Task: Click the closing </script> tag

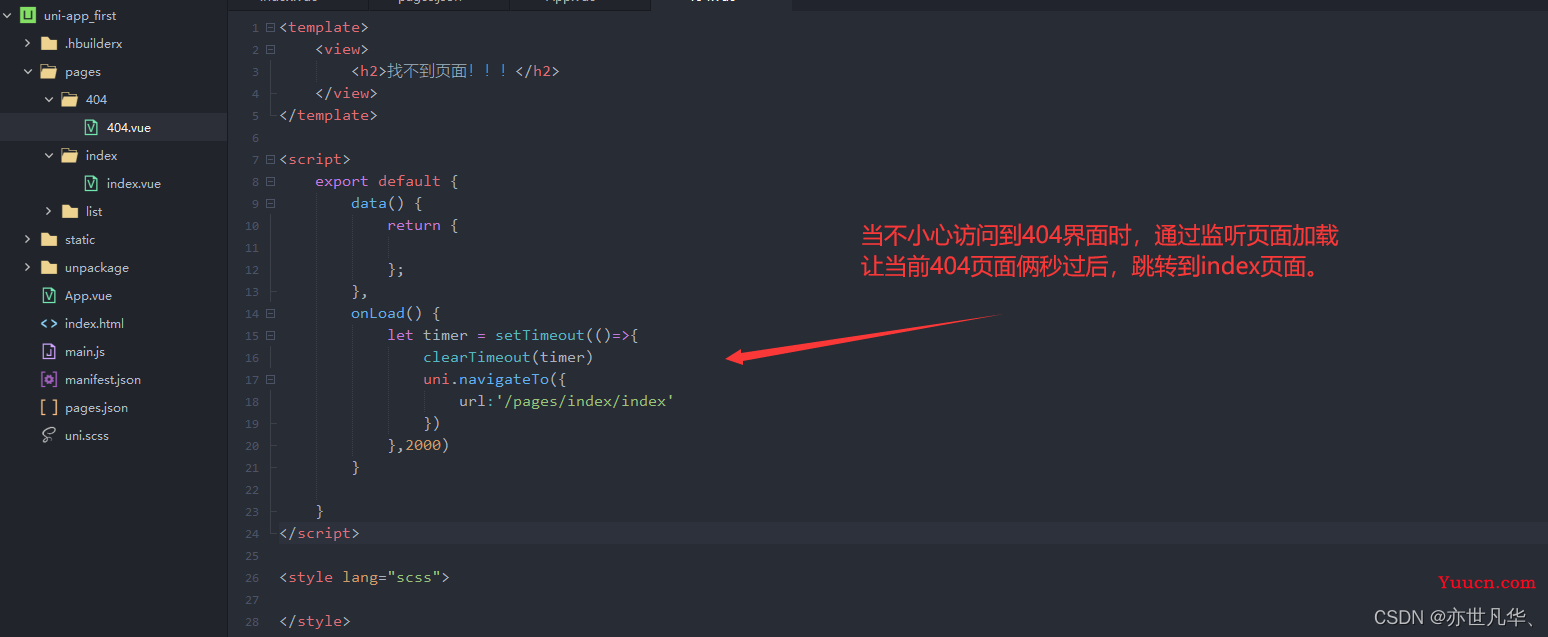Action: 319,534
